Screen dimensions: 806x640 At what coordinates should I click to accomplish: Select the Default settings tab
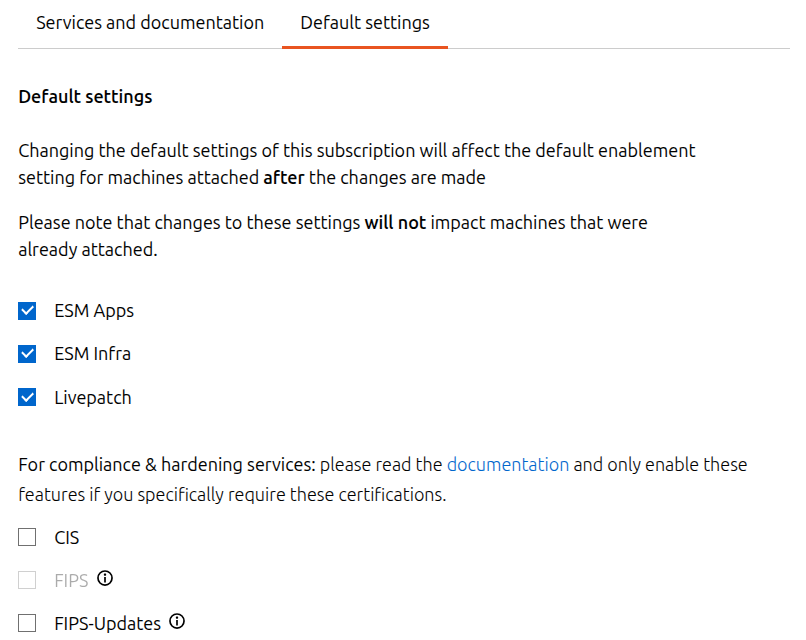[x=364, y=22]
